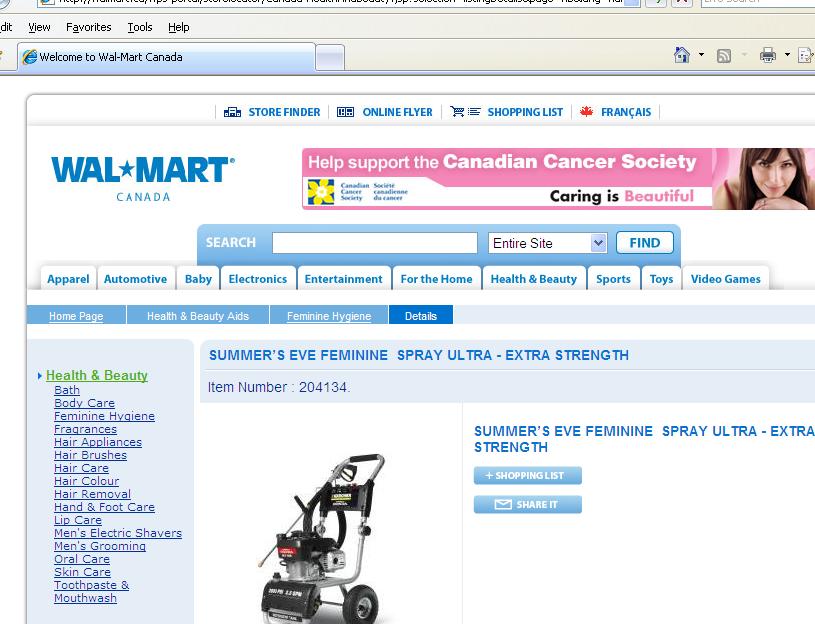Click the Online Flyer icon
815x624 pixels.
346,112
